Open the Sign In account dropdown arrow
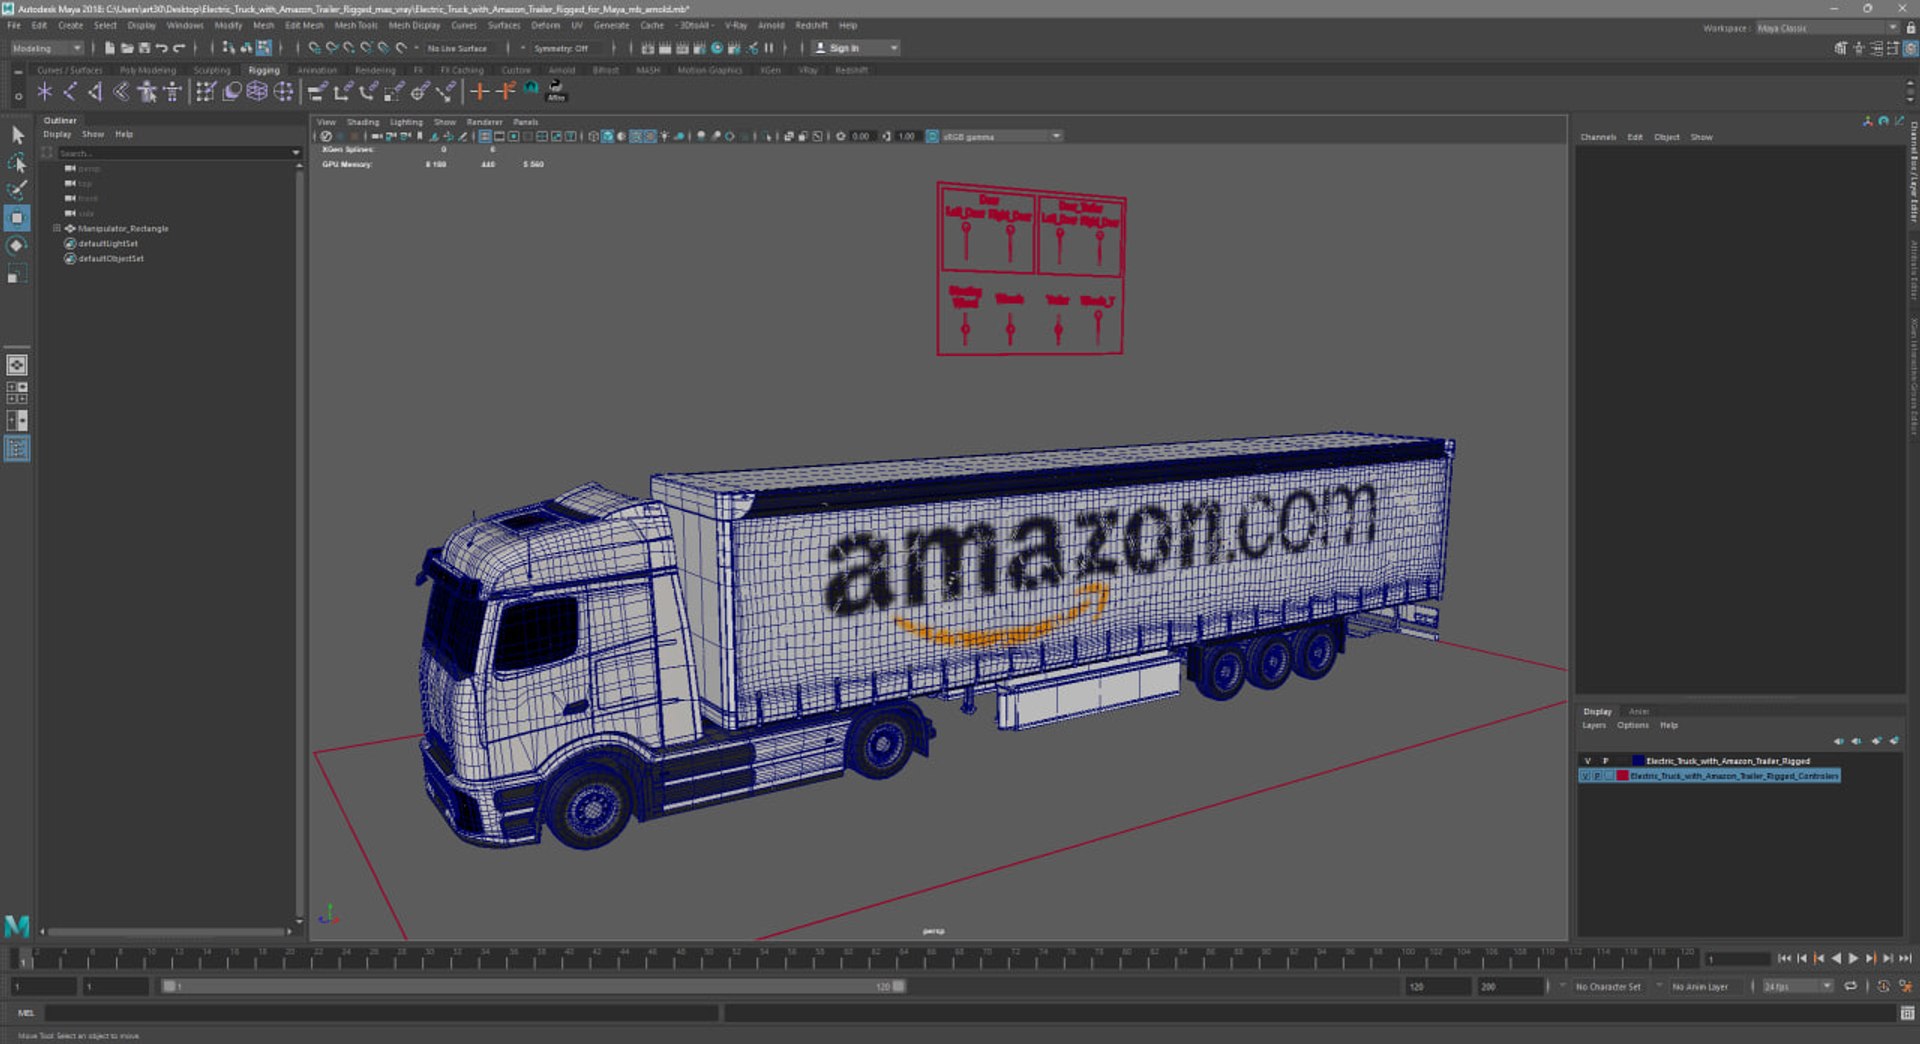 point(893,48)
